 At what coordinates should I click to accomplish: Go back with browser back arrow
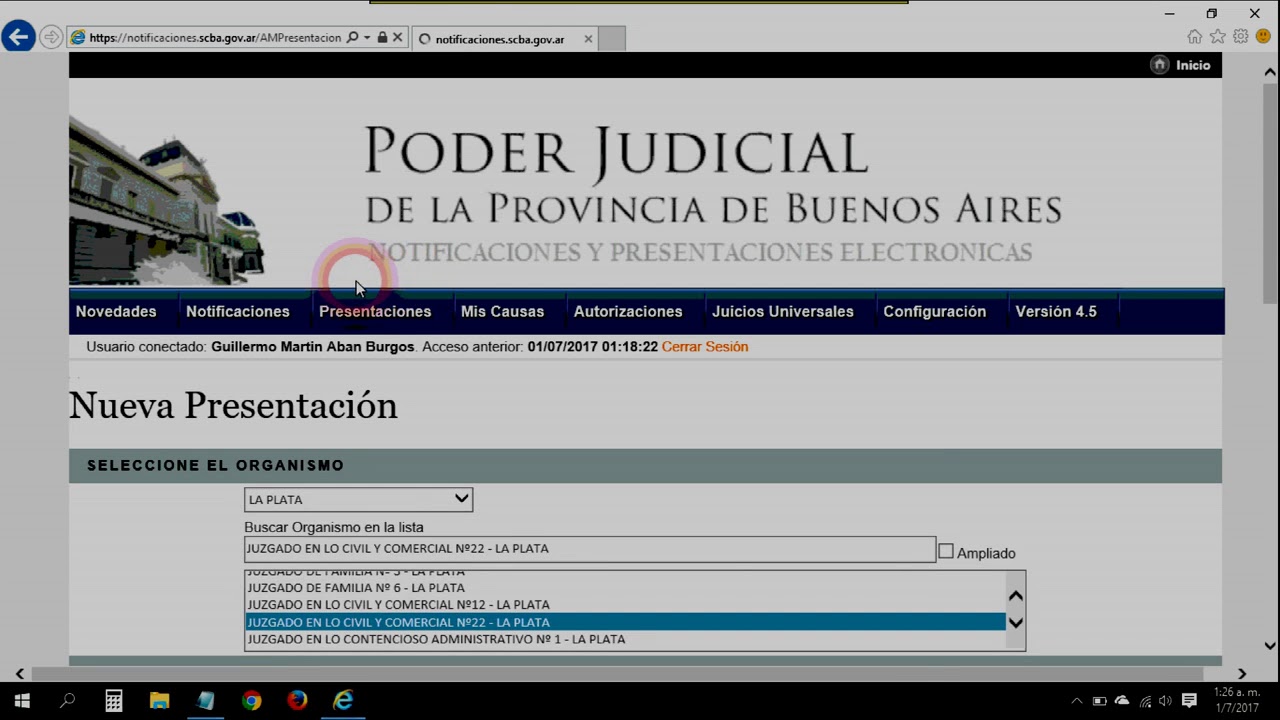click(x=18, y=38)
